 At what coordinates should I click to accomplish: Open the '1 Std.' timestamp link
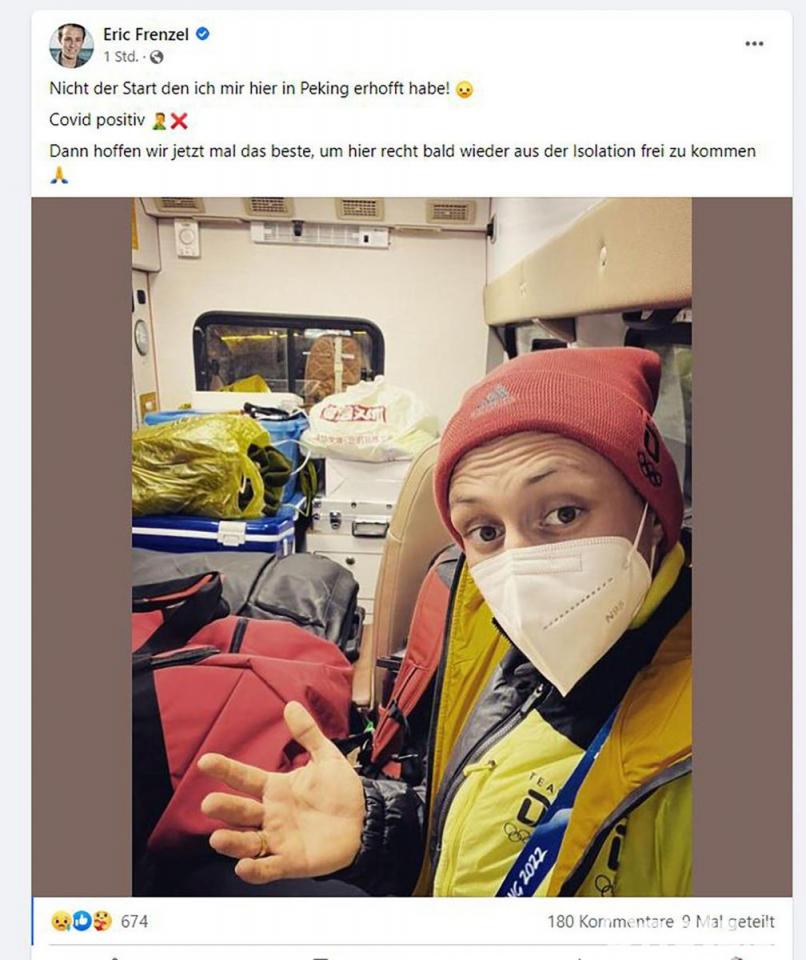click(x=121, y=57)
